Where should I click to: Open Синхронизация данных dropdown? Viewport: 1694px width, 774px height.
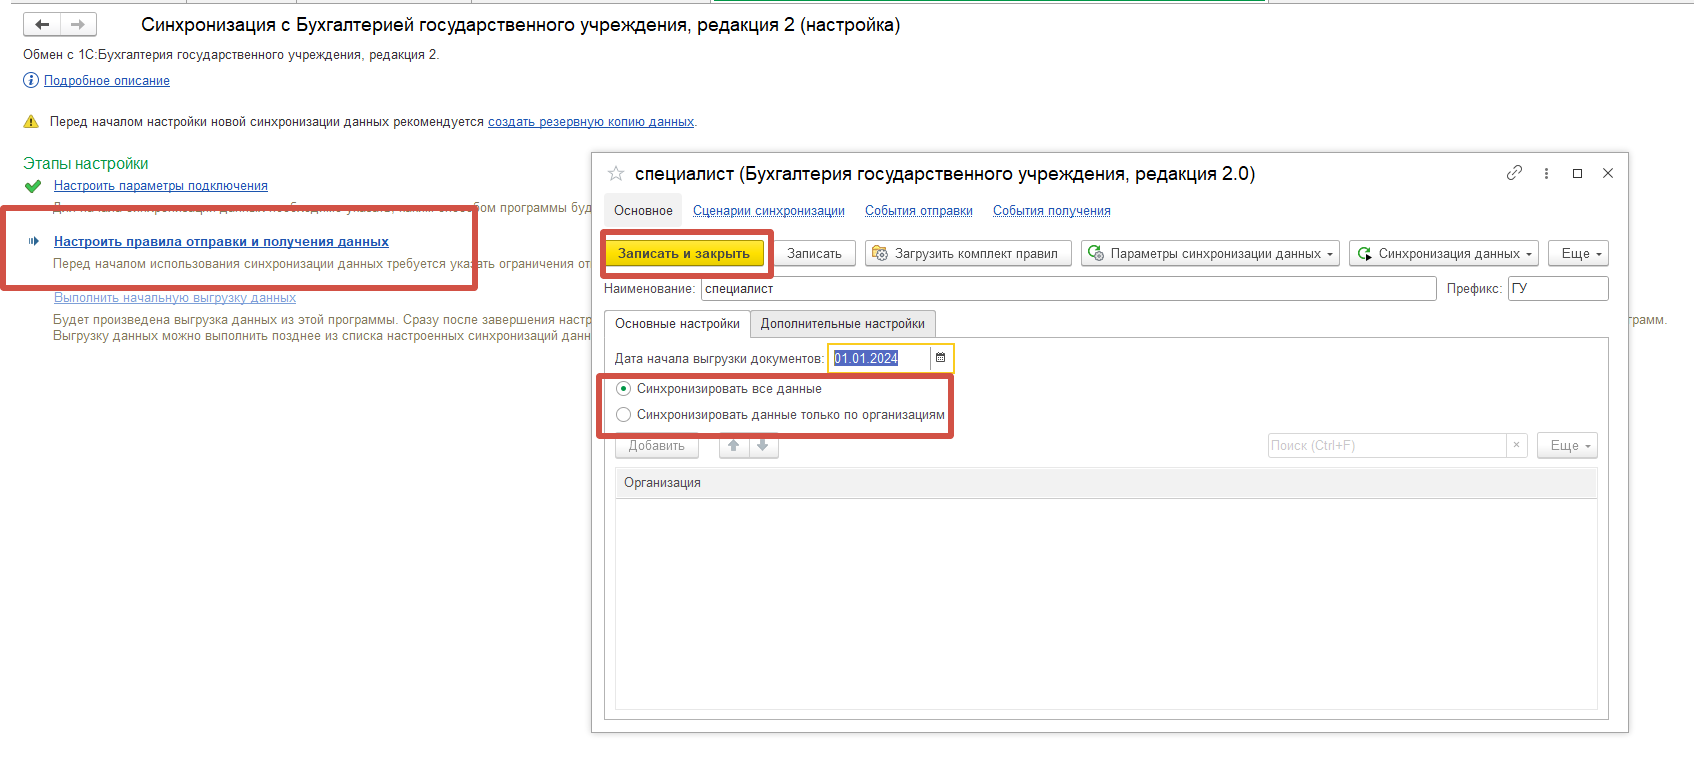tap(1444, 254)
